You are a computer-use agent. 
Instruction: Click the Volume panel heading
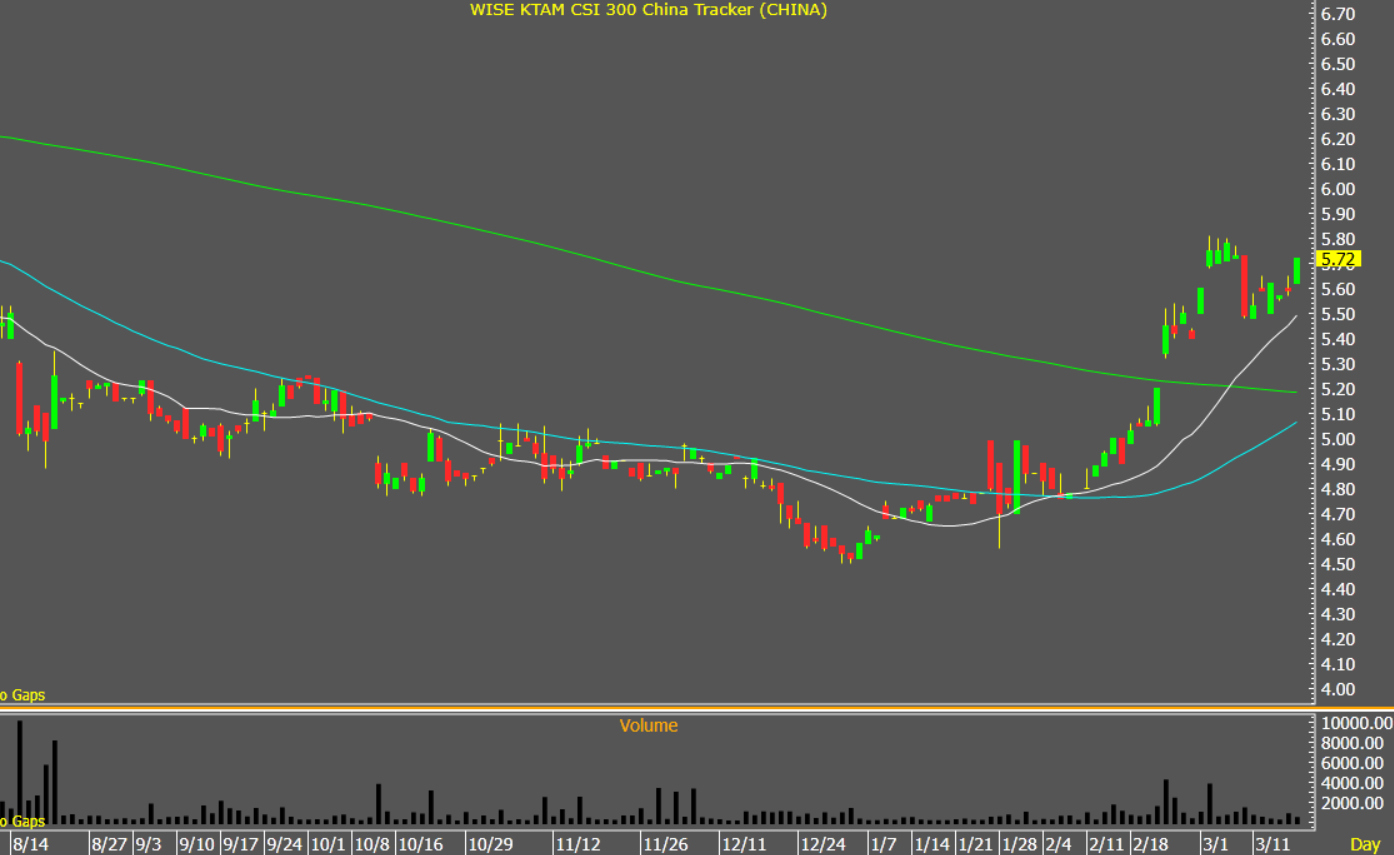coord(648,726)
